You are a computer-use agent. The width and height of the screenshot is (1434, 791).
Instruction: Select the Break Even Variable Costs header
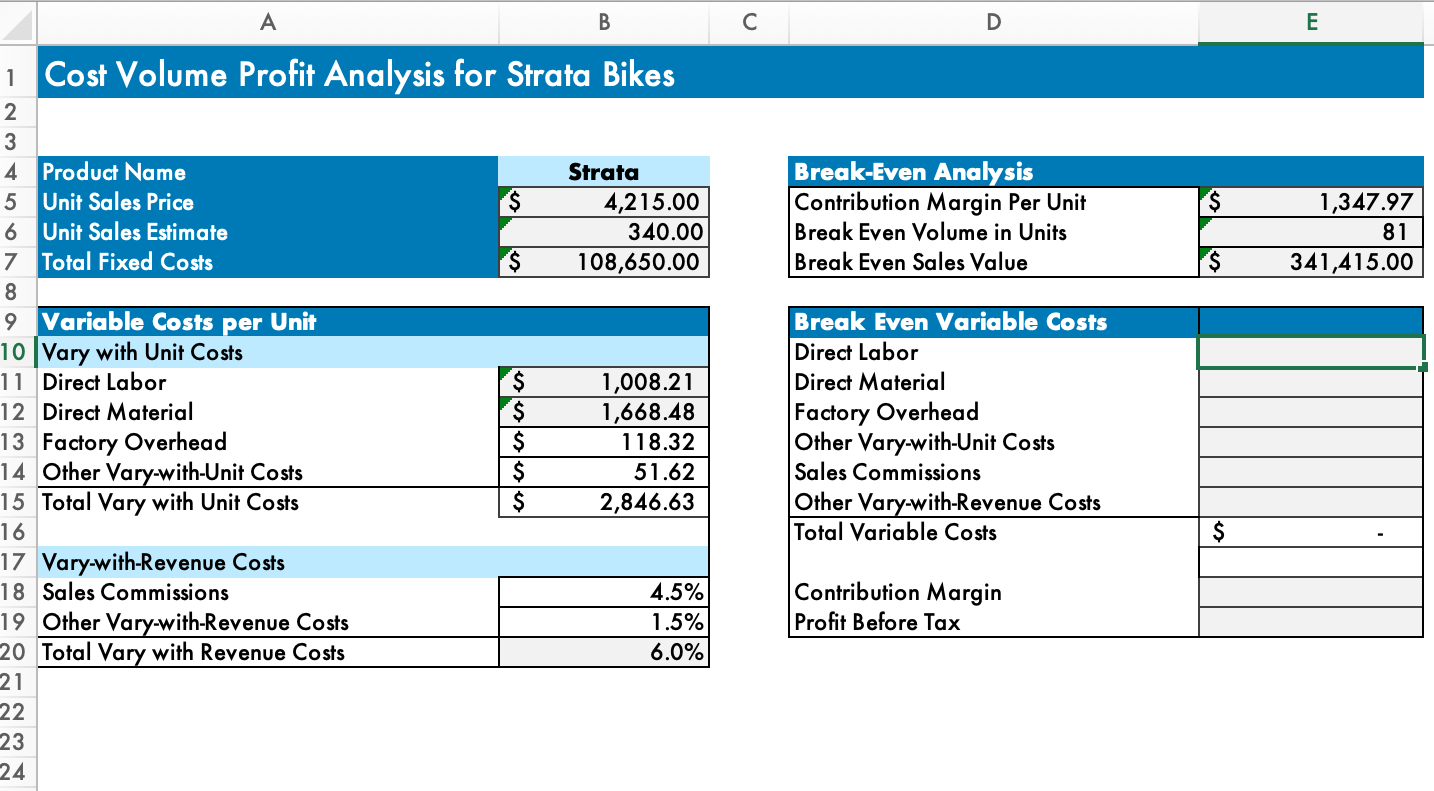993,322
